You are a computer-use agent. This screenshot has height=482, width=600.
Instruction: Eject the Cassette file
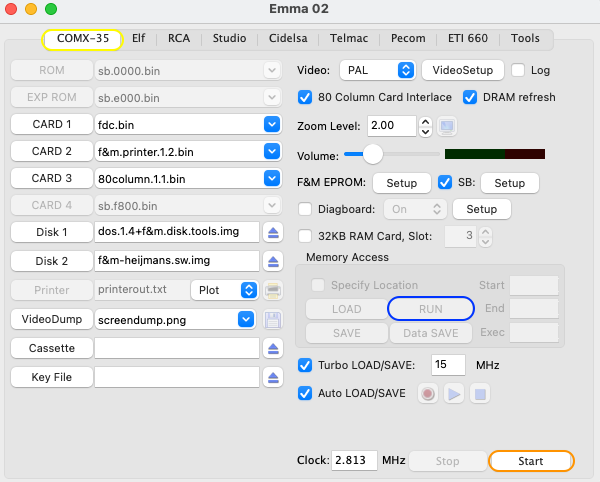273,348
